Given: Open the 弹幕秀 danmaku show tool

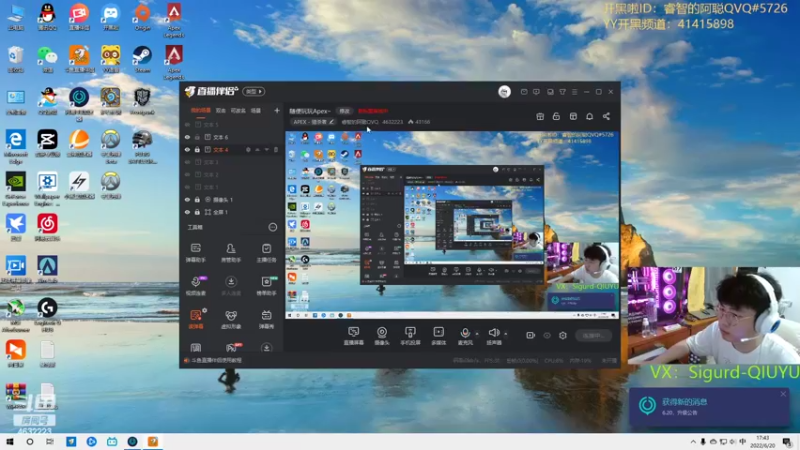Looking at the screenshot, I should click(266, 319).
